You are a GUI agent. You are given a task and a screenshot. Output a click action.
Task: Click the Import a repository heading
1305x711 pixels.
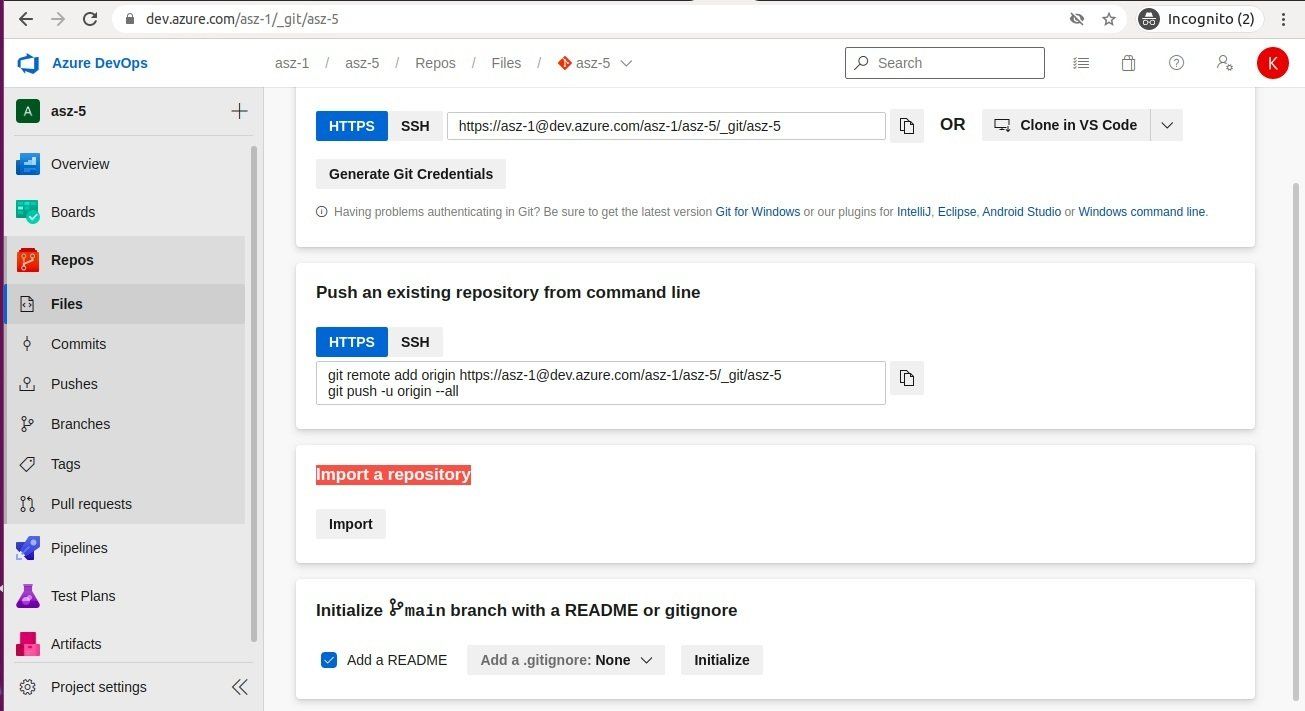pyautogui.click(x=393, y=474)
